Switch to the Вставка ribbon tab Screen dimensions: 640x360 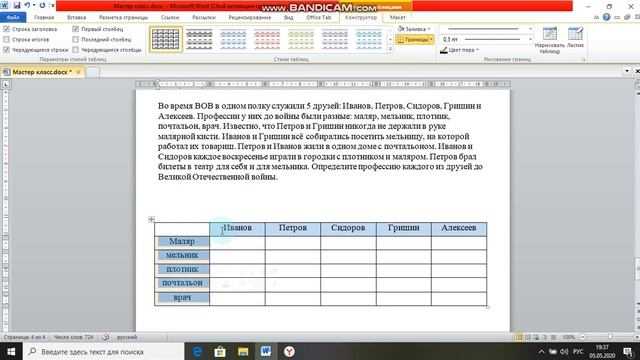point(76,18)
